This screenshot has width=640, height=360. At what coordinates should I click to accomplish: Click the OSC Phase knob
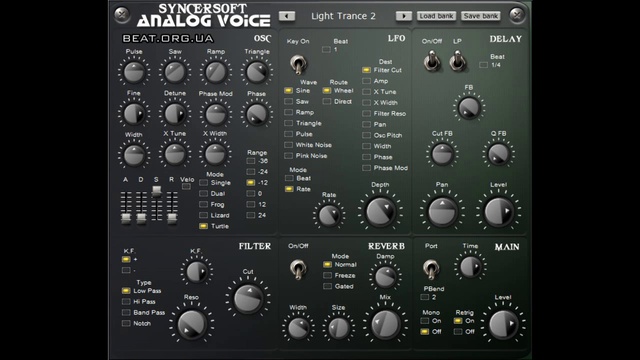click(257, 113)
